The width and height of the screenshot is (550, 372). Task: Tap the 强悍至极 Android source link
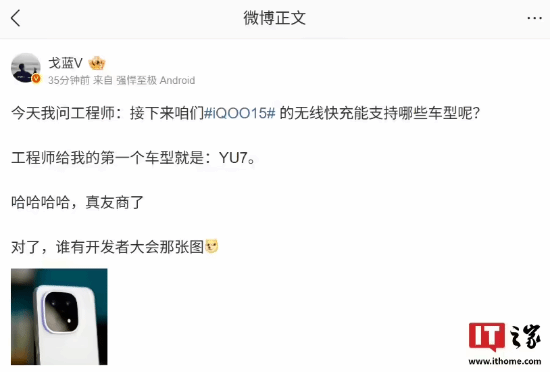pos(156,81)
